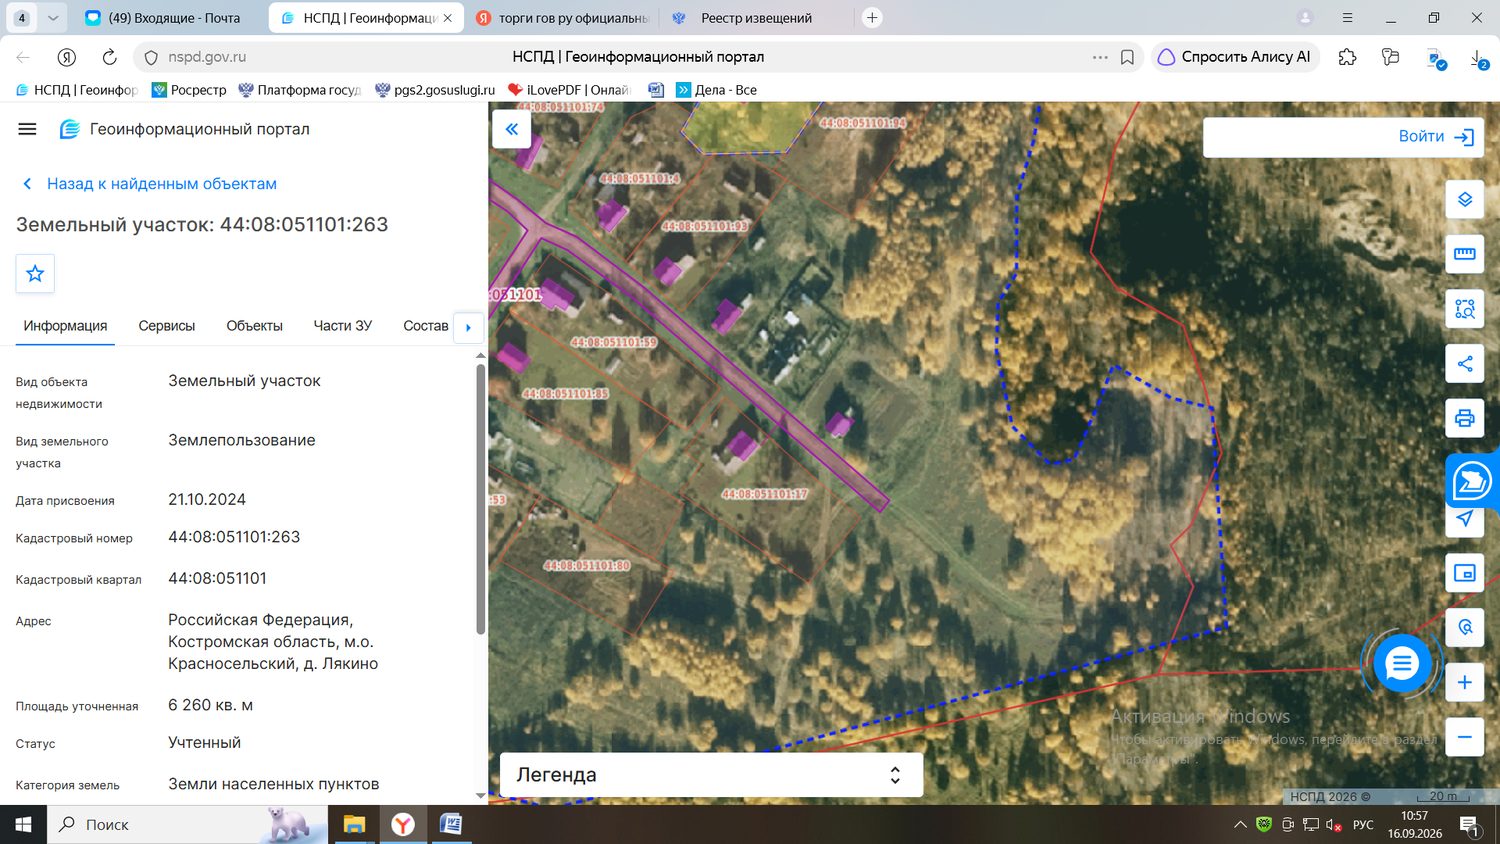
Task: Click the identify-at-location search tool
Action: [1465, 627]
